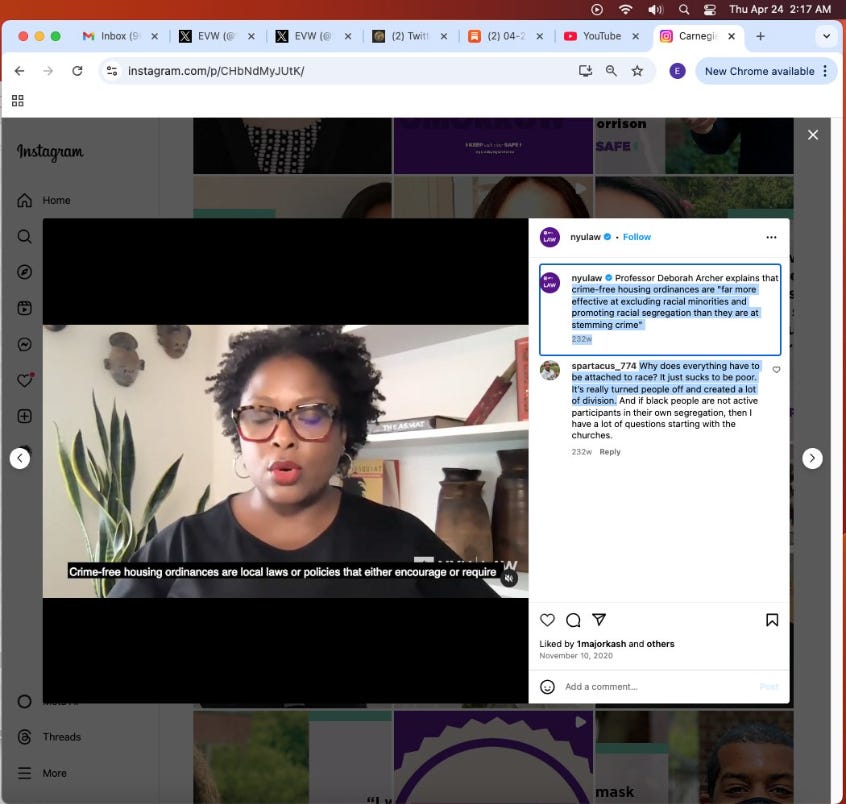Open Wi-Fi menu in menu bar
846x804 pixels.
pos(625,9)
